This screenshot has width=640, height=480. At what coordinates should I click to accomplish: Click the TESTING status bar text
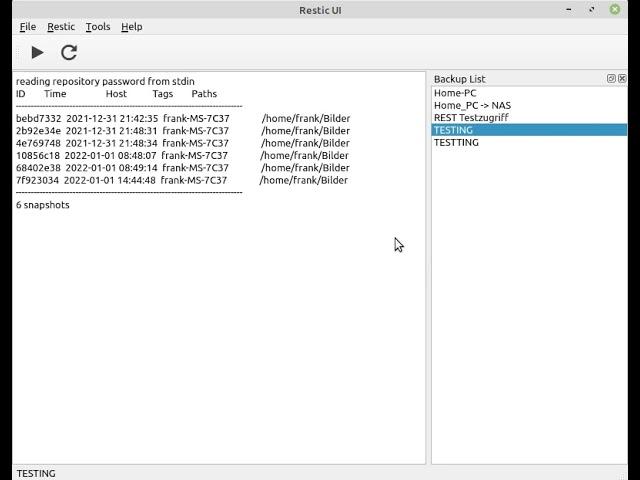tap(36, 473)
